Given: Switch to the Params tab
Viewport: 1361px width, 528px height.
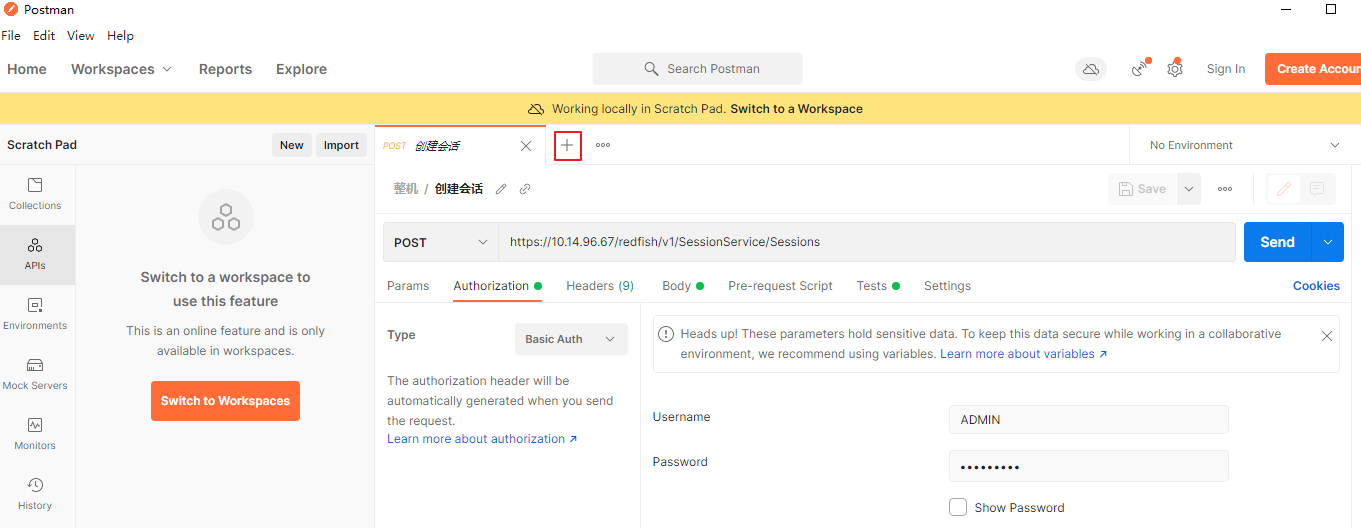Looking at the screenshot, I should pyautogui.click(x=408, y=286).
